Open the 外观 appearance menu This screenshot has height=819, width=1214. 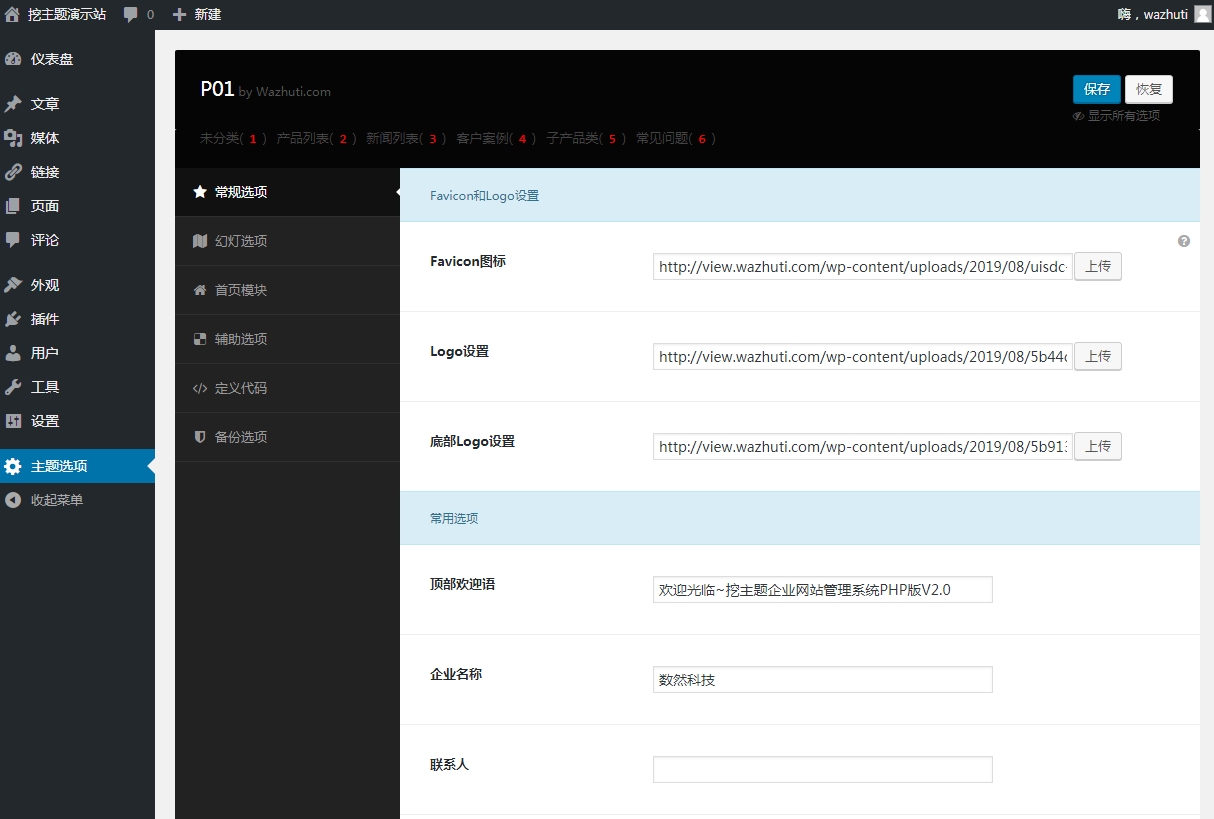45,285
